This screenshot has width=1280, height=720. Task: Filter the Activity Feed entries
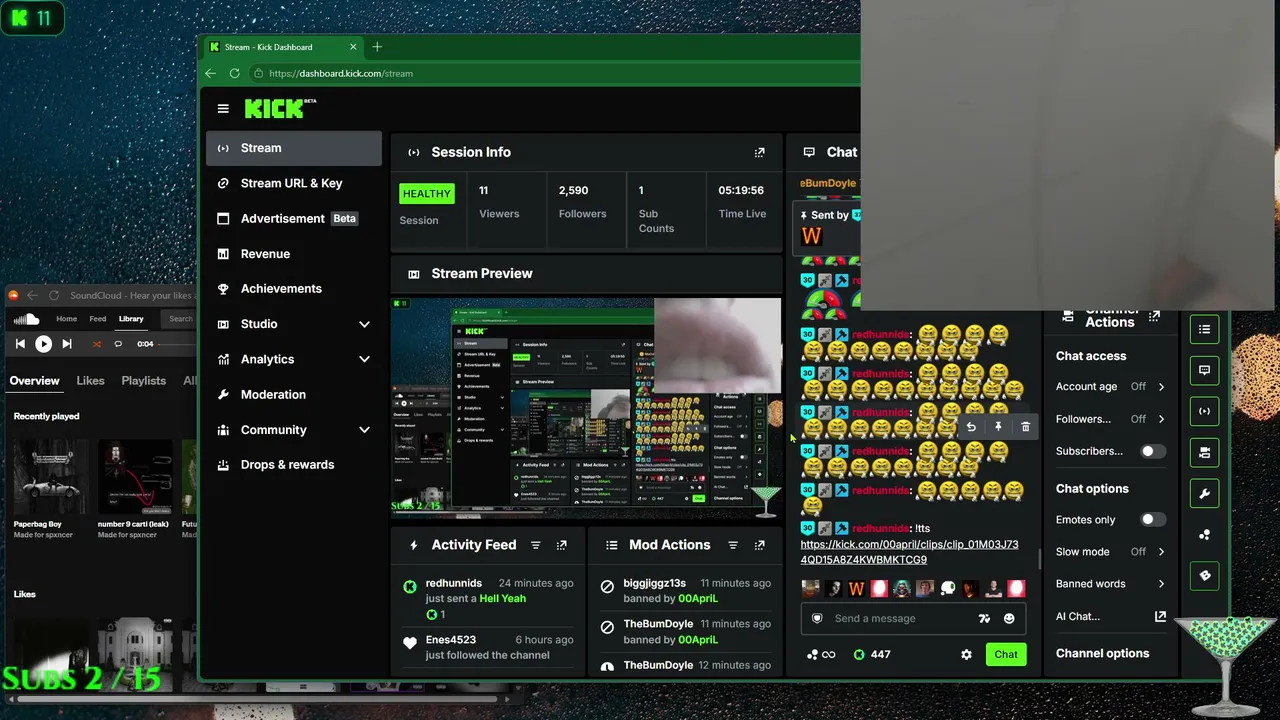(x=536, y=545)
